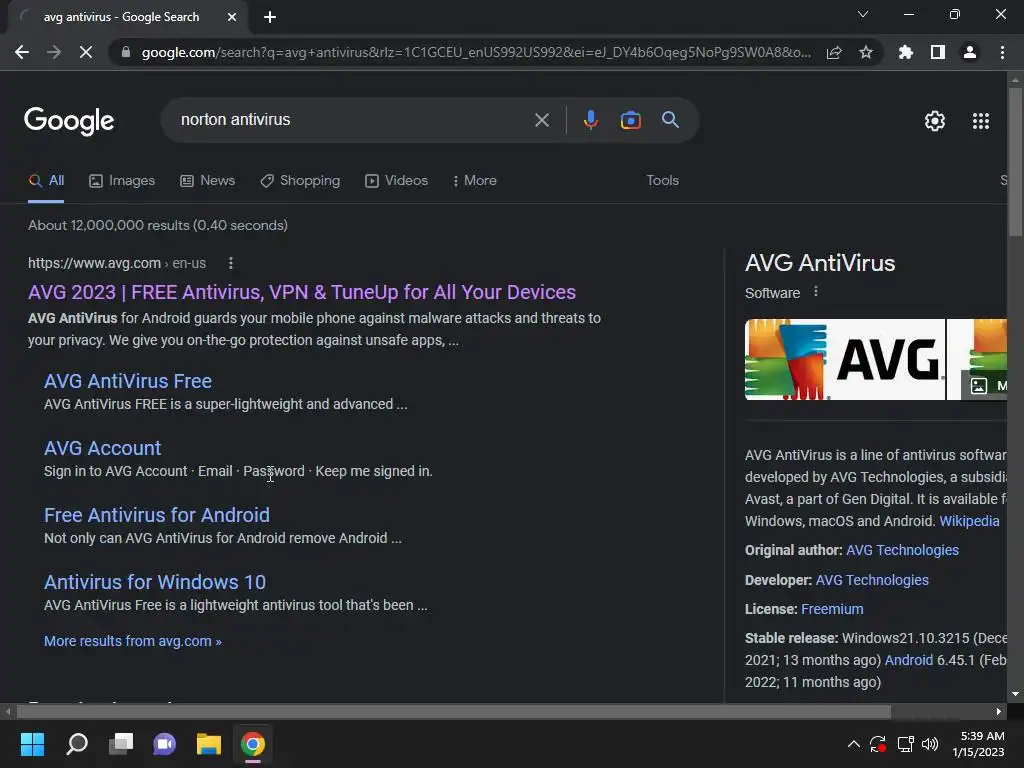
Task: Submit search with the magnifier icon
Action: (670, 120)
